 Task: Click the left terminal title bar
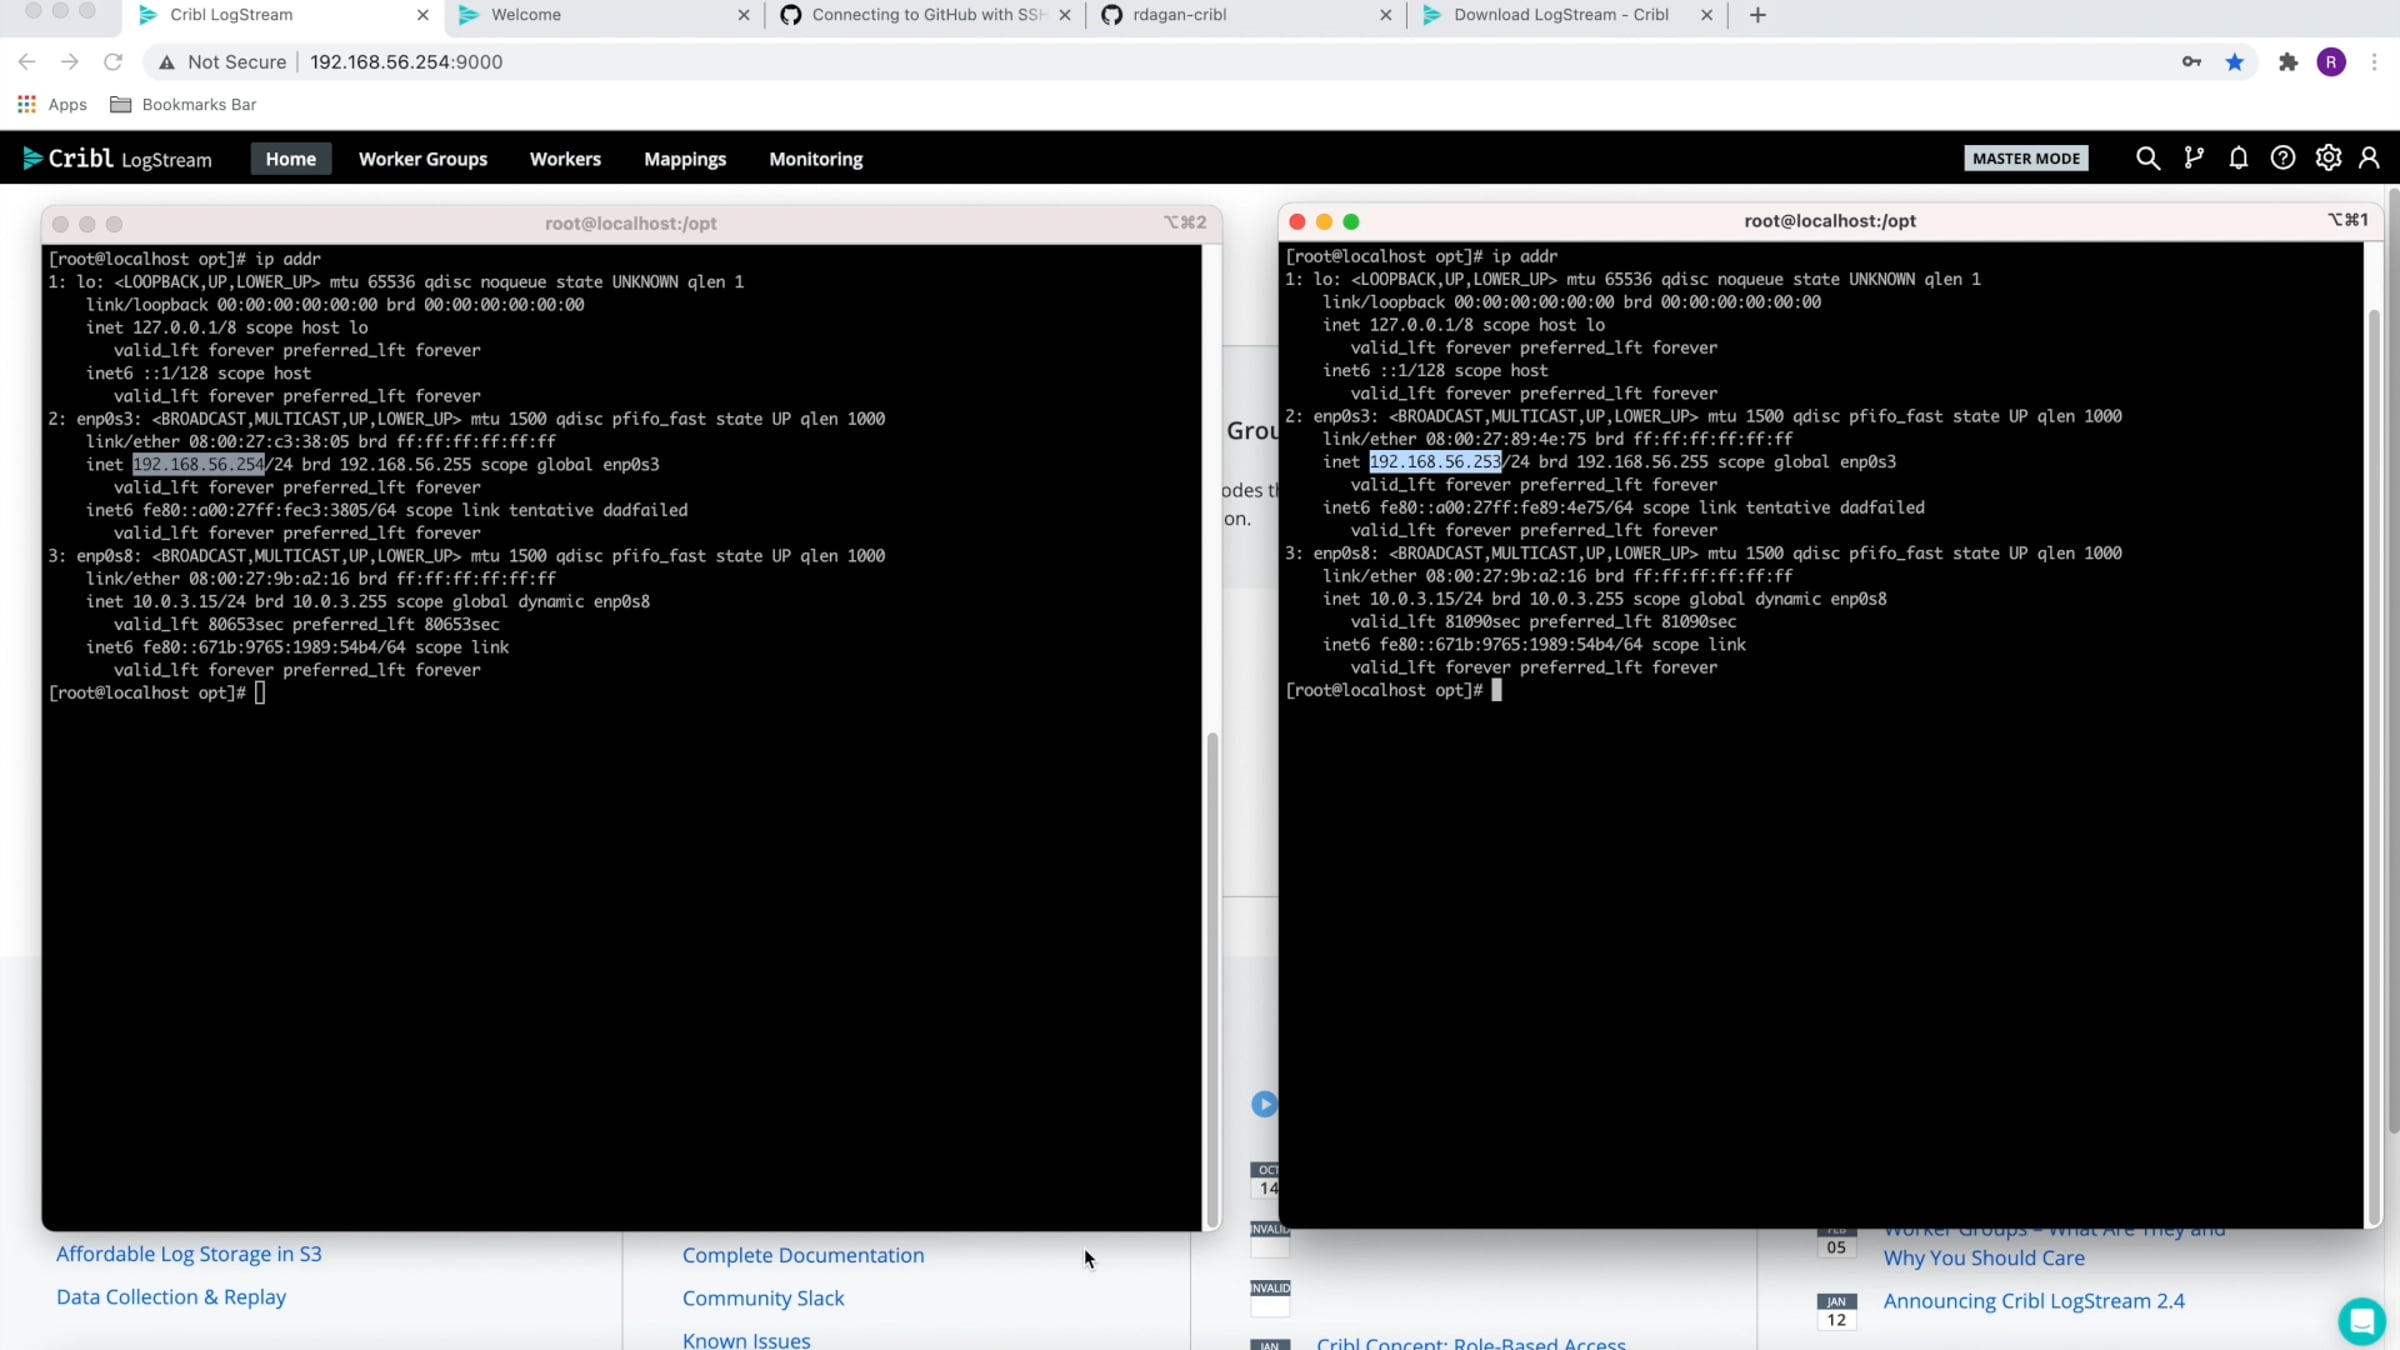coord(631,224)
